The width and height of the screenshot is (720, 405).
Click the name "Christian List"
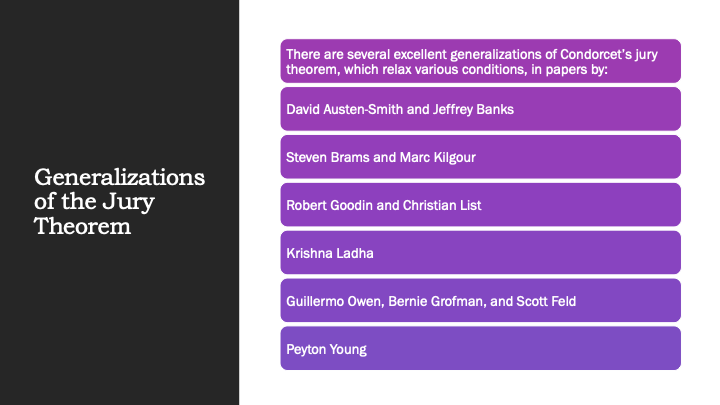[x=442, y=205]
